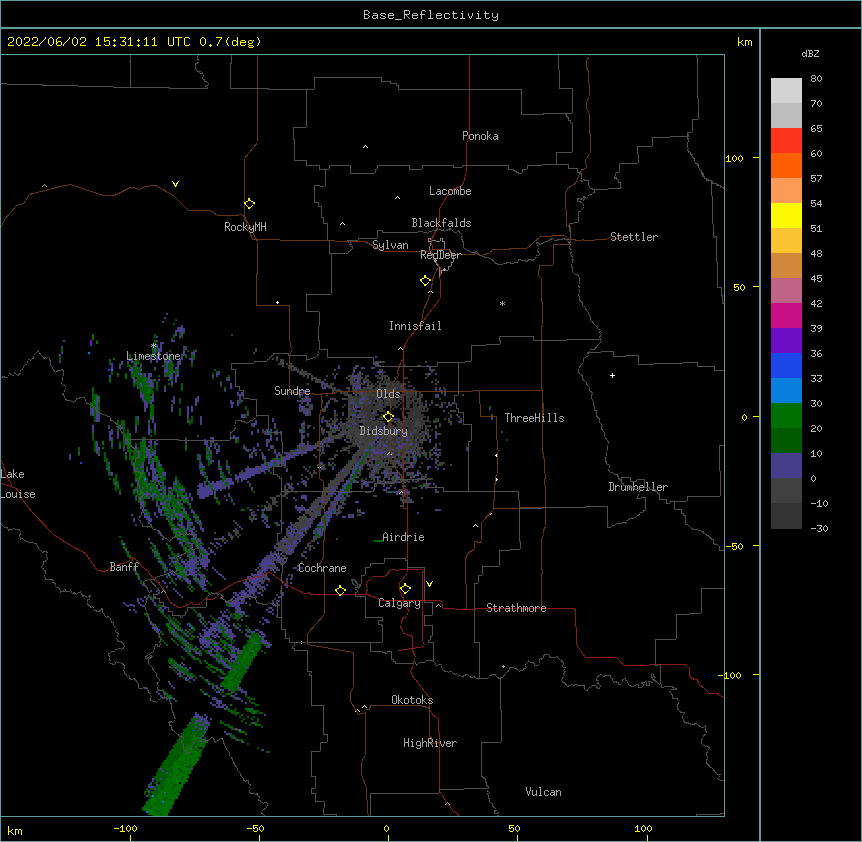This screenshot has height=842, width=862.
Task: Click the light gray 70-80 dBZ swatch
Action: (786, 91)
